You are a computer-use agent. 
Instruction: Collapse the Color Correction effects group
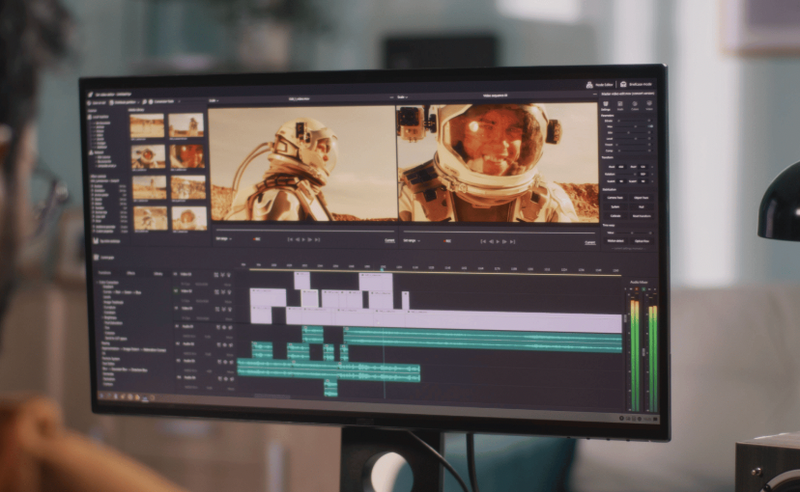97,282
